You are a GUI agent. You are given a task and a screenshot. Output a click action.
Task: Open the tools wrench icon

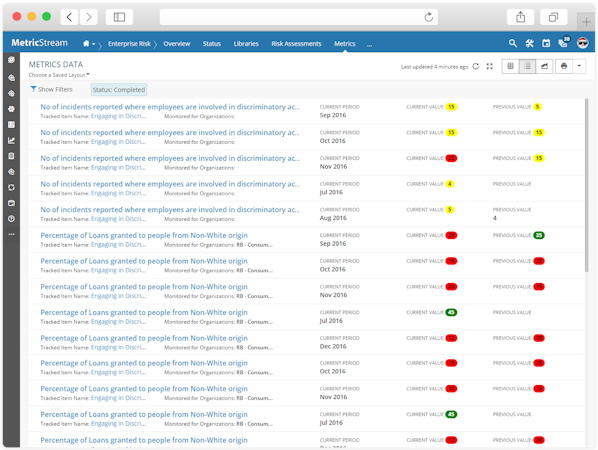click(x=529, y=43)
